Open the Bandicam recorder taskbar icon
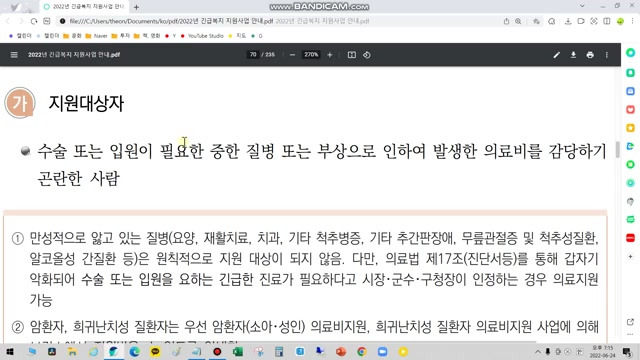Viewport: 640px width, 360px height. point(217,351)
